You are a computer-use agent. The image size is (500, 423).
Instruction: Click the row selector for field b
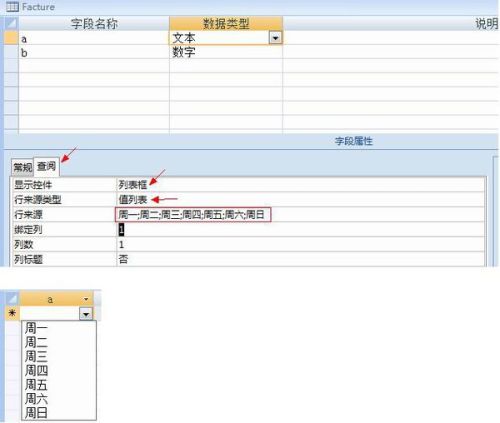click(x=11, y=52)
